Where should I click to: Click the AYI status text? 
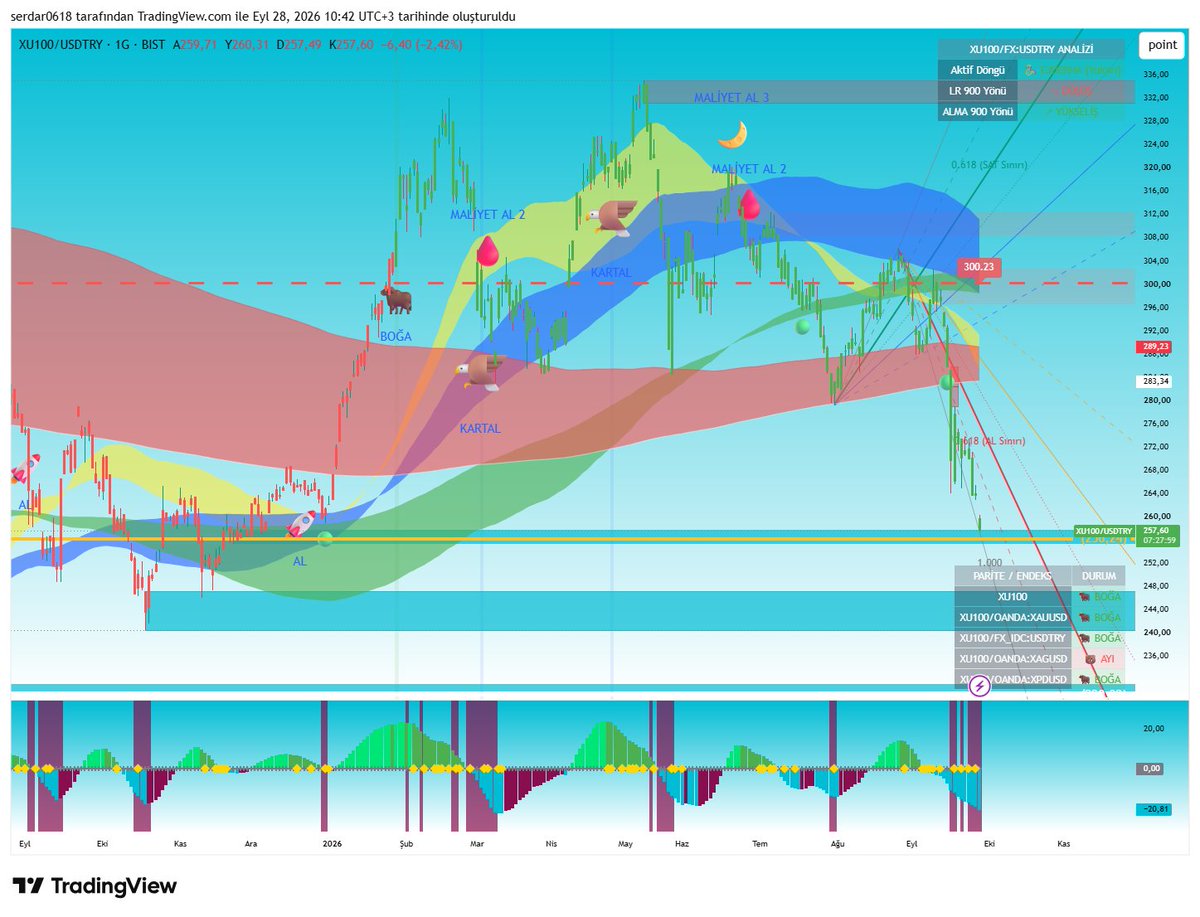tap(1107, 659)
